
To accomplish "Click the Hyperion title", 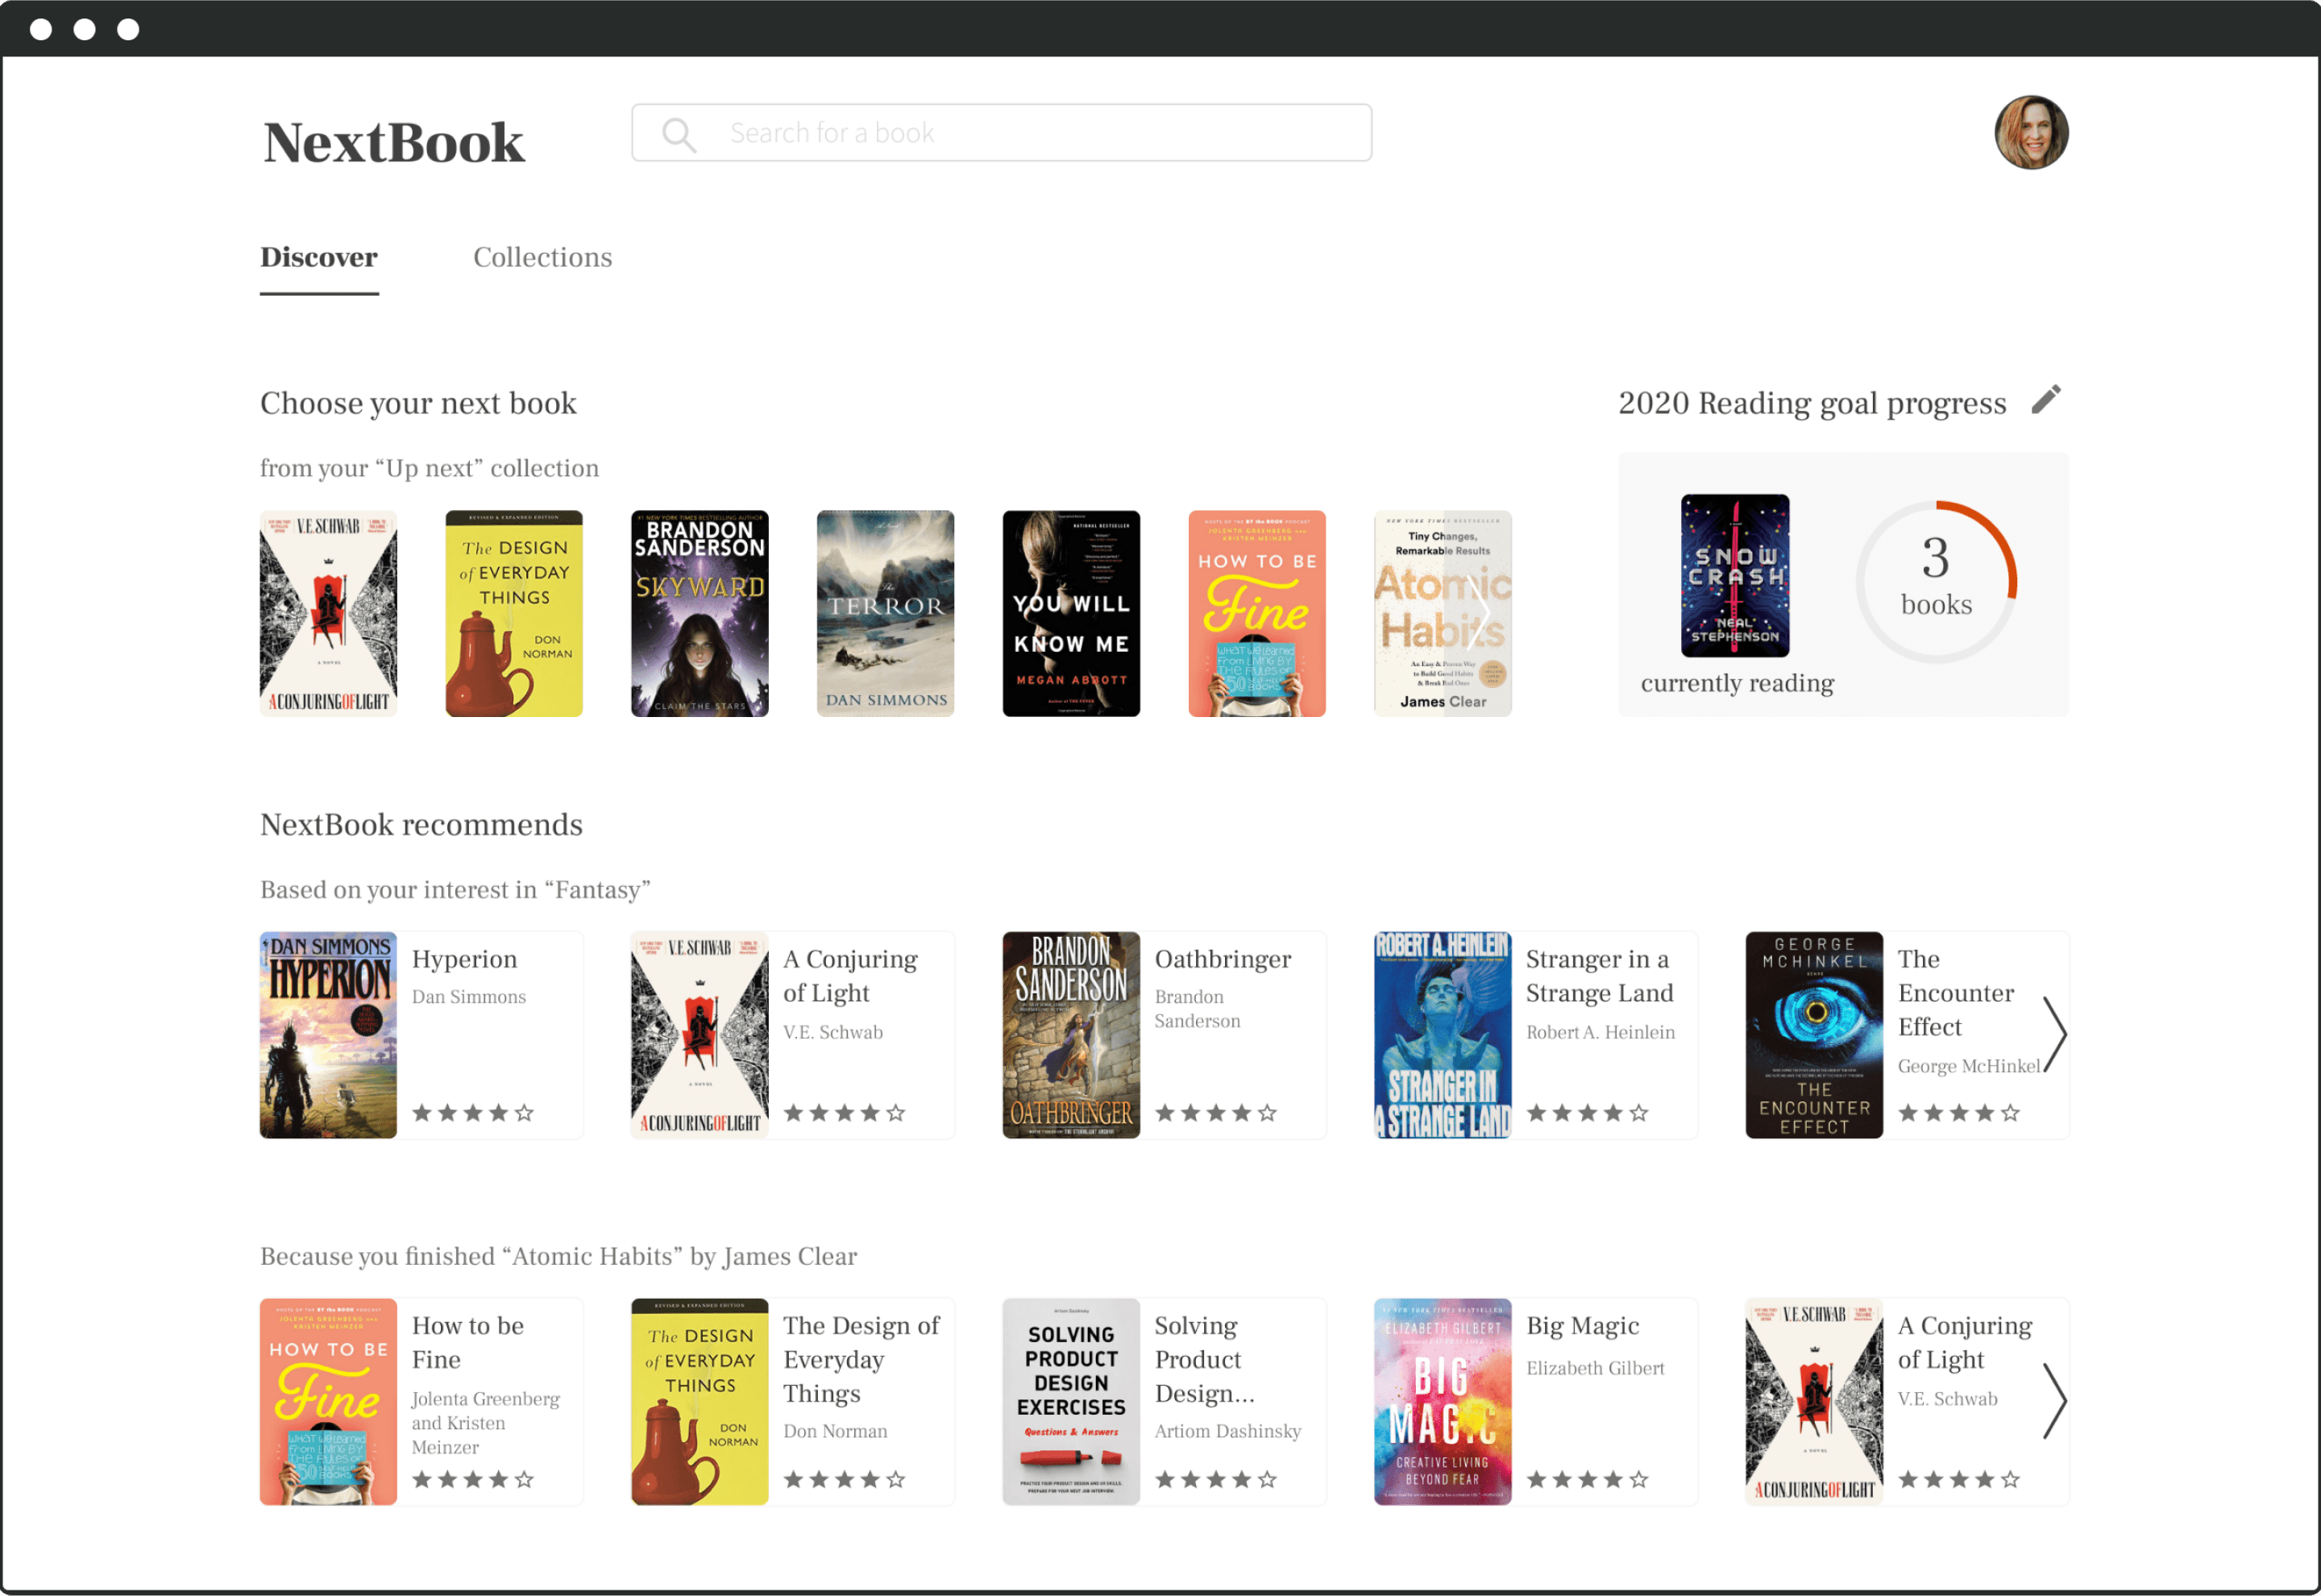I will [465, 959].
